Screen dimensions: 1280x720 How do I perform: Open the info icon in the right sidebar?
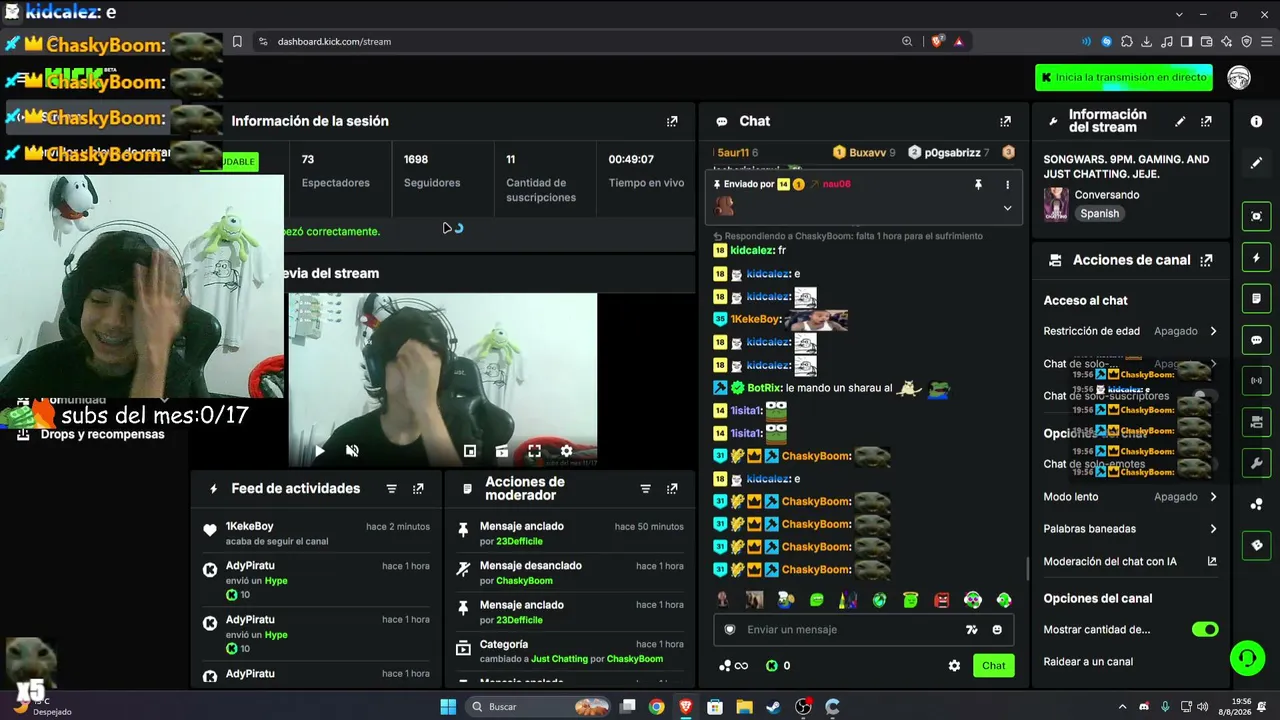[x=1256, y=121]
